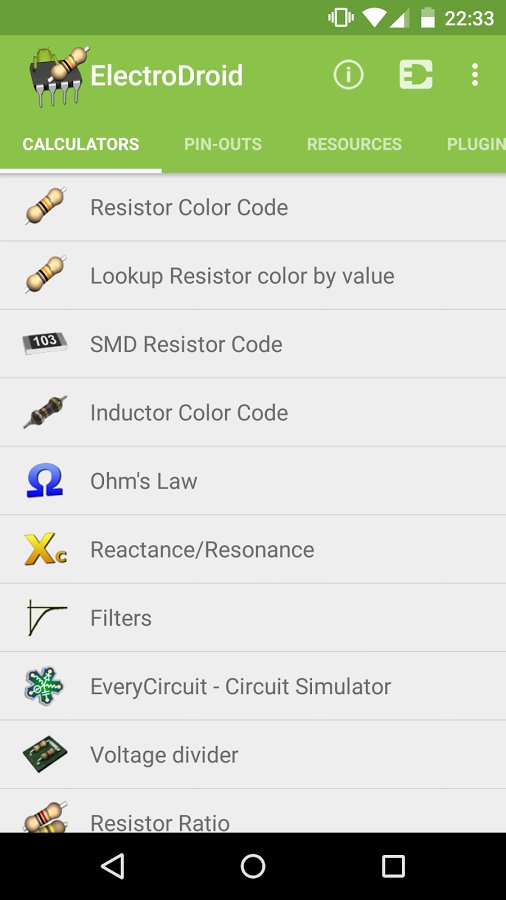
Task: Open Resistor Color Code calculator
Action: [x=253, y=207]
